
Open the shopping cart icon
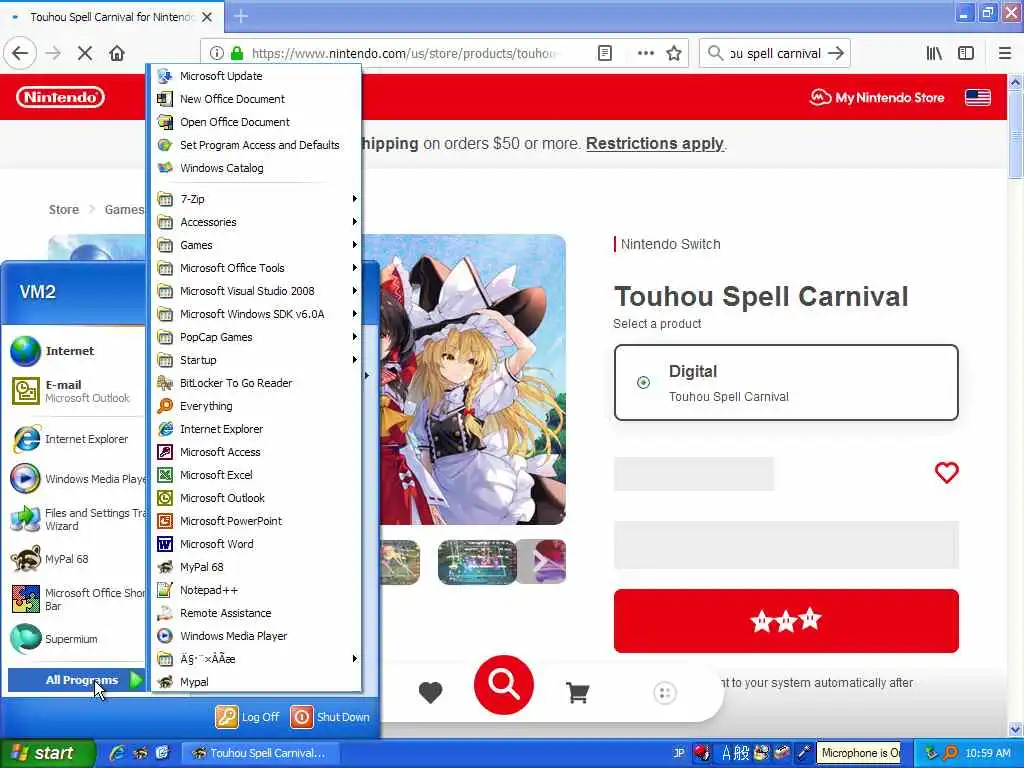577,692
